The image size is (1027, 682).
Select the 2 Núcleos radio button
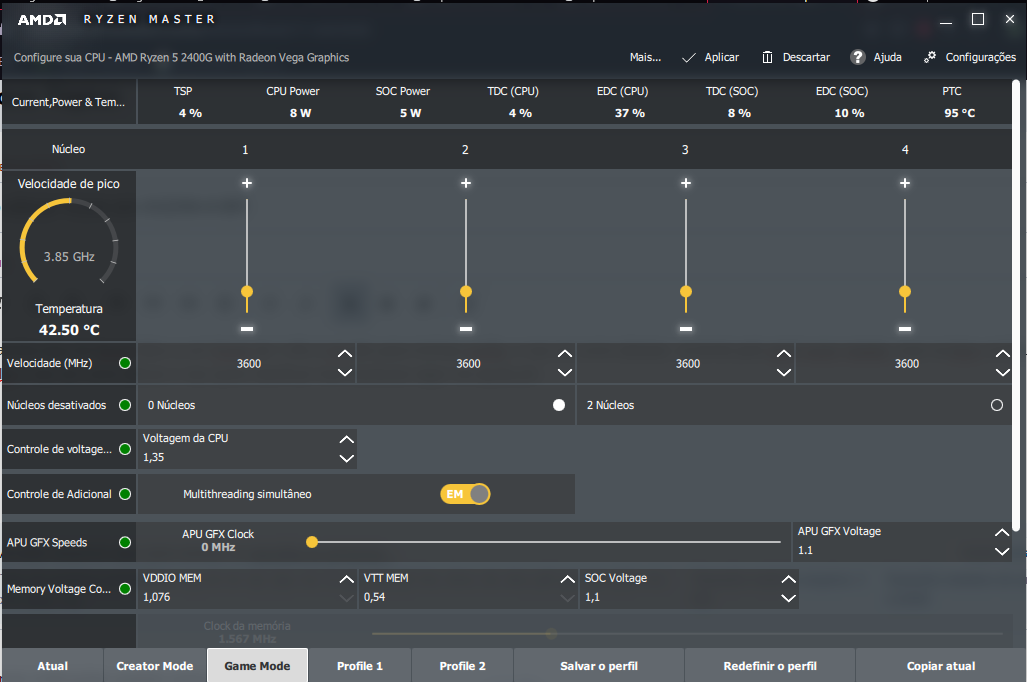997,405
